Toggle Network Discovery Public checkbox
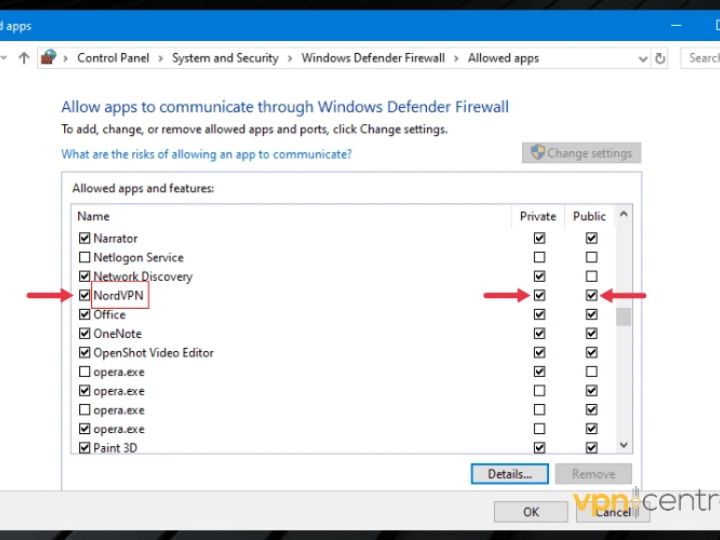Screen dimensions: 720x540 (x=591, y=276)
